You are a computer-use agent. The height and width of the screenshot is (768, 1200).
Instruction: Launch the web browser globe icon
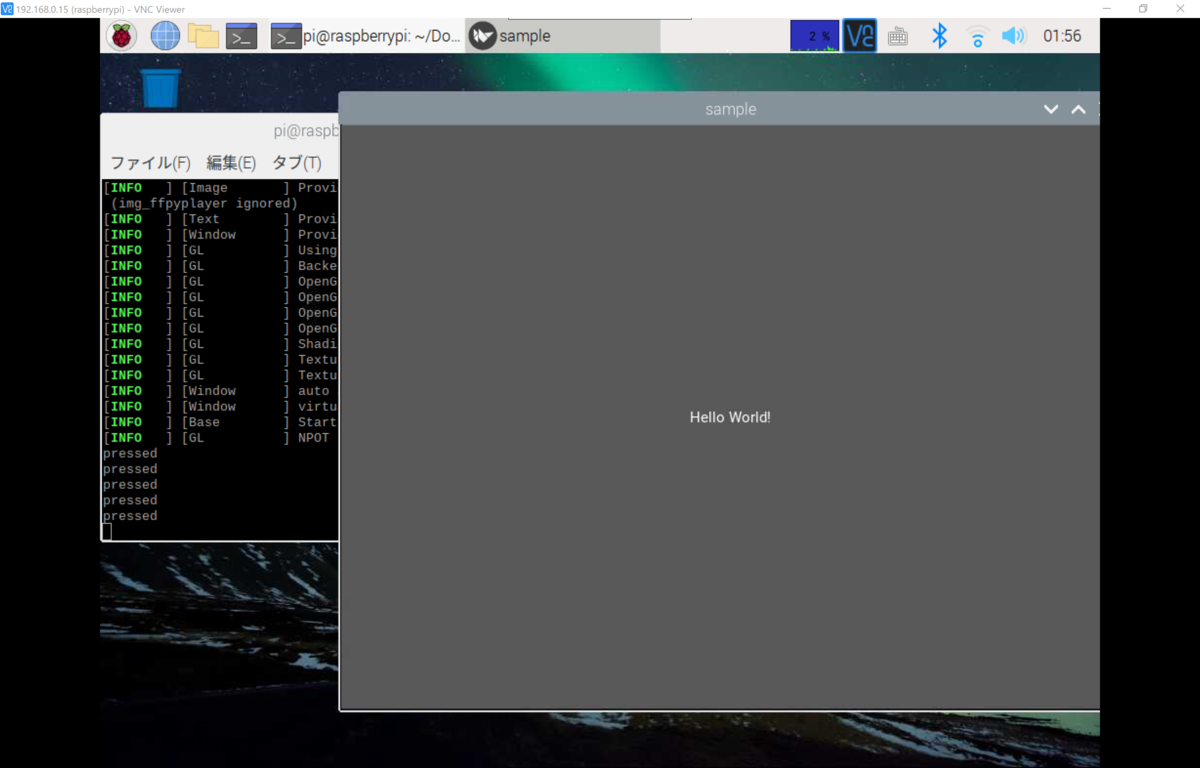pos(165,36)
